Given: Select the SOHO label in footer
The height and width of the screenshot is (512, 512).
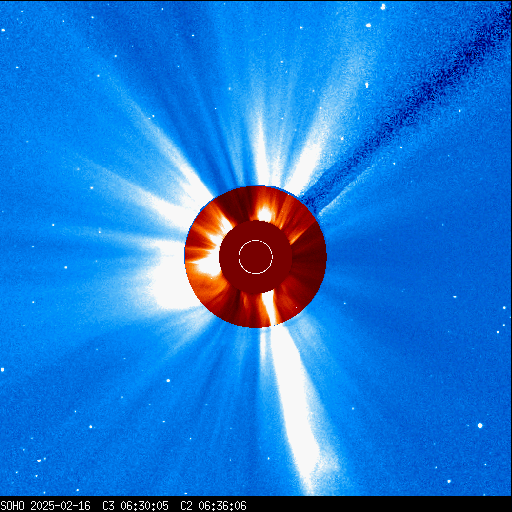Looking at the screenshot, I should [x=13, y=506].
